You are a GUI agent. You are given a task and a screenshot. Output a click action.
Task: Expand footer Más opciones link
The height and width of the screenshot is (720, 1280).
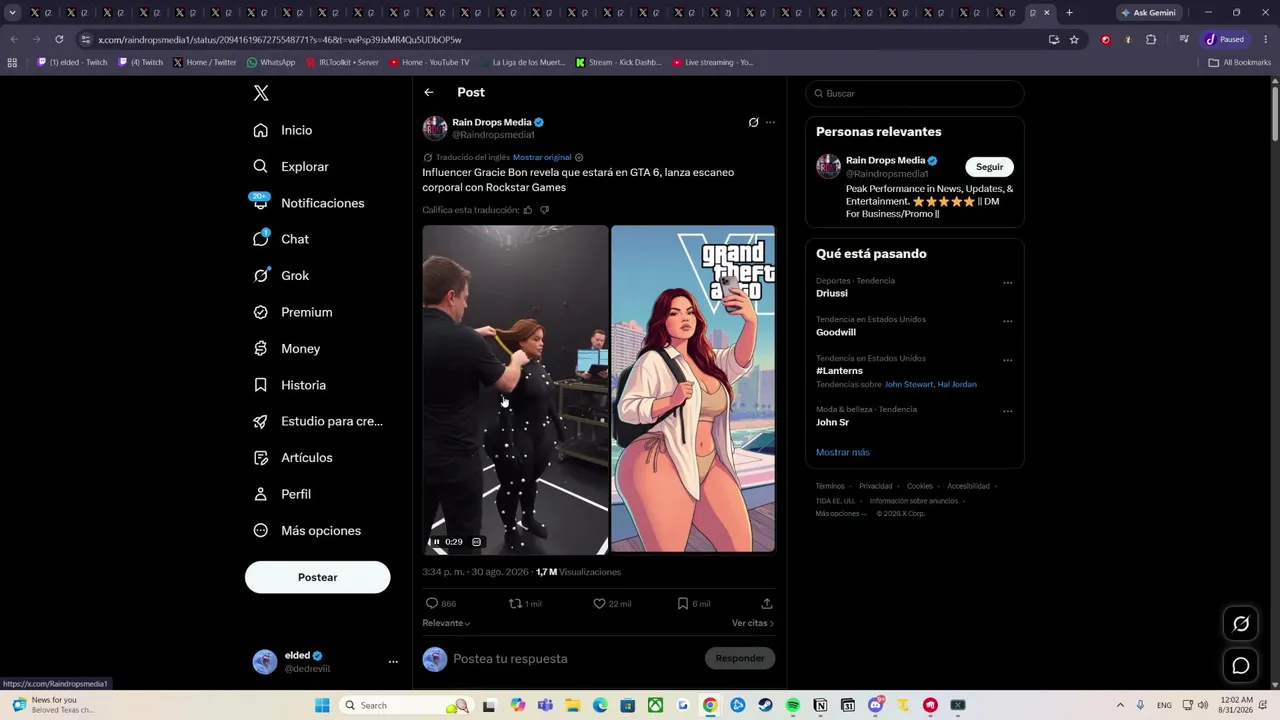841,514
